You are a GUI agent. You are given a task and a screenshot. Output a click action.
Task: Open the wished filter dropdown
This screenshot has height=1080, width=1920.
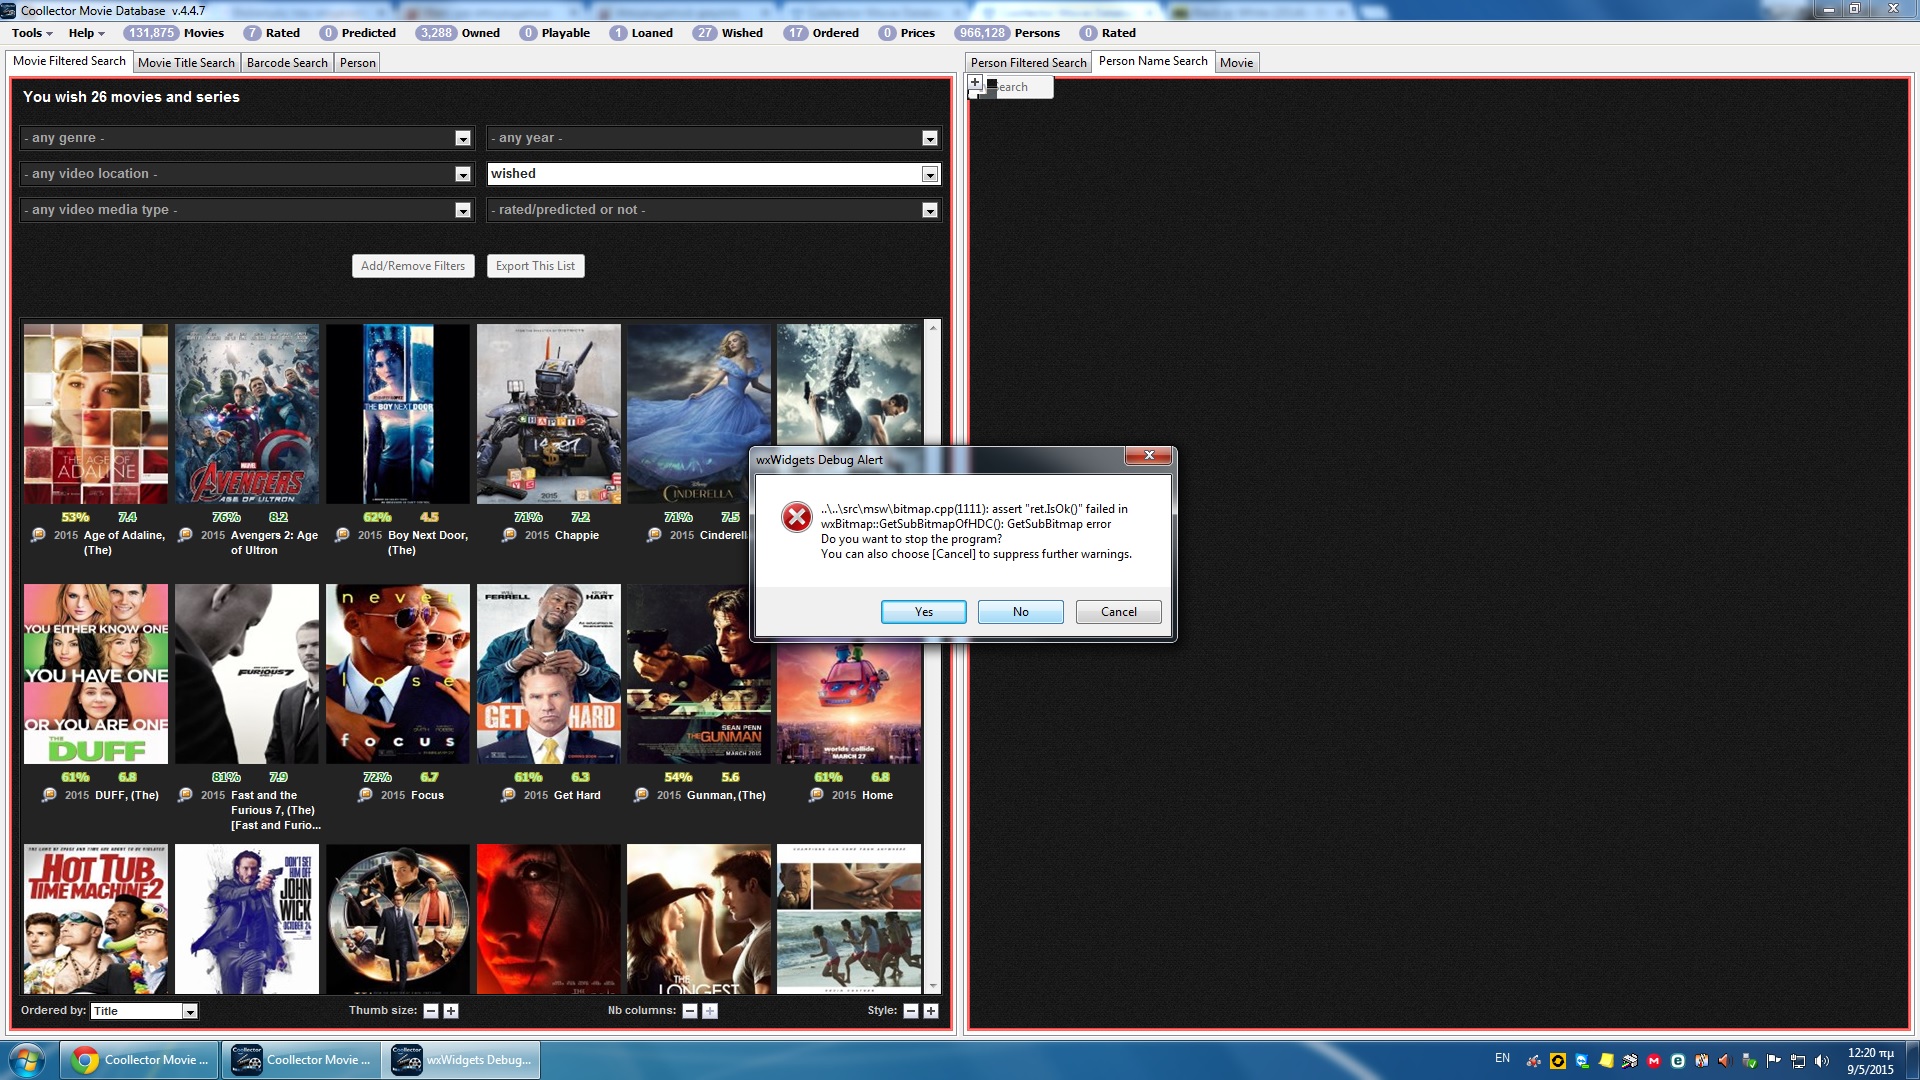click(x=714, y=174)
